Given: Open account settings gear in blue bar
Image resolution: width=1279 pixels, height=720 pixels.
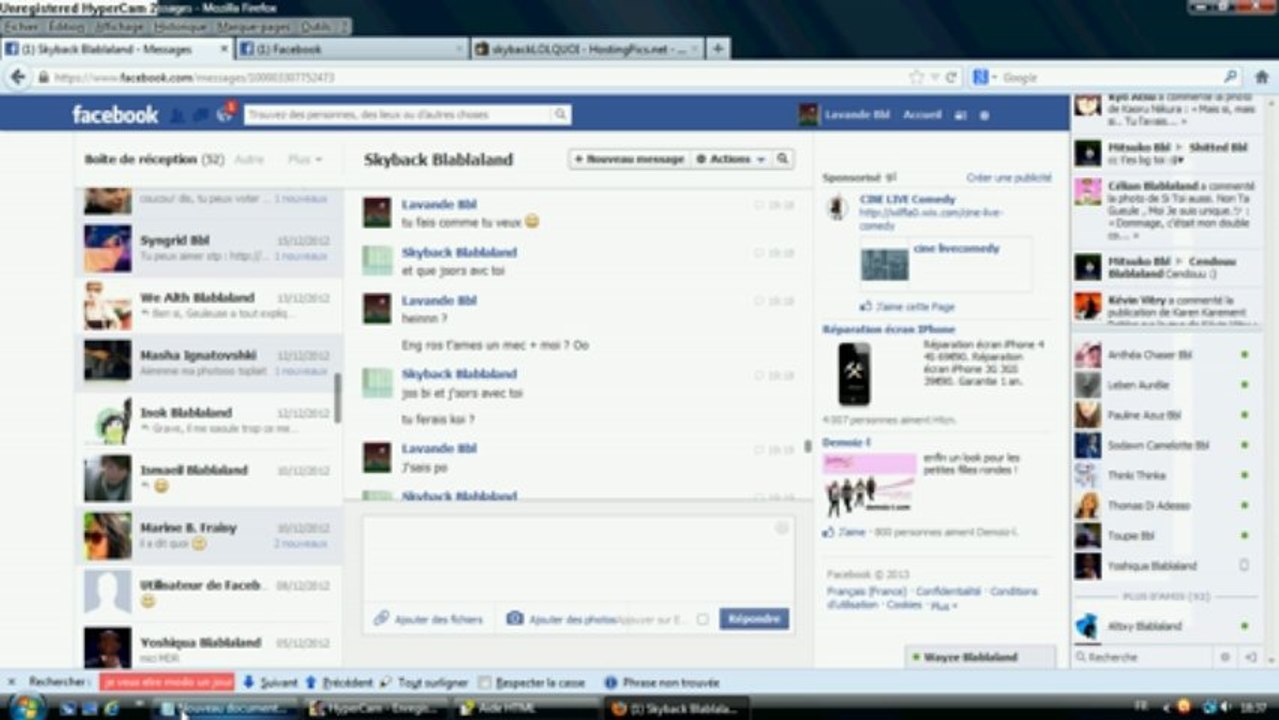Looking at the screenshot, I should (984, 115).
